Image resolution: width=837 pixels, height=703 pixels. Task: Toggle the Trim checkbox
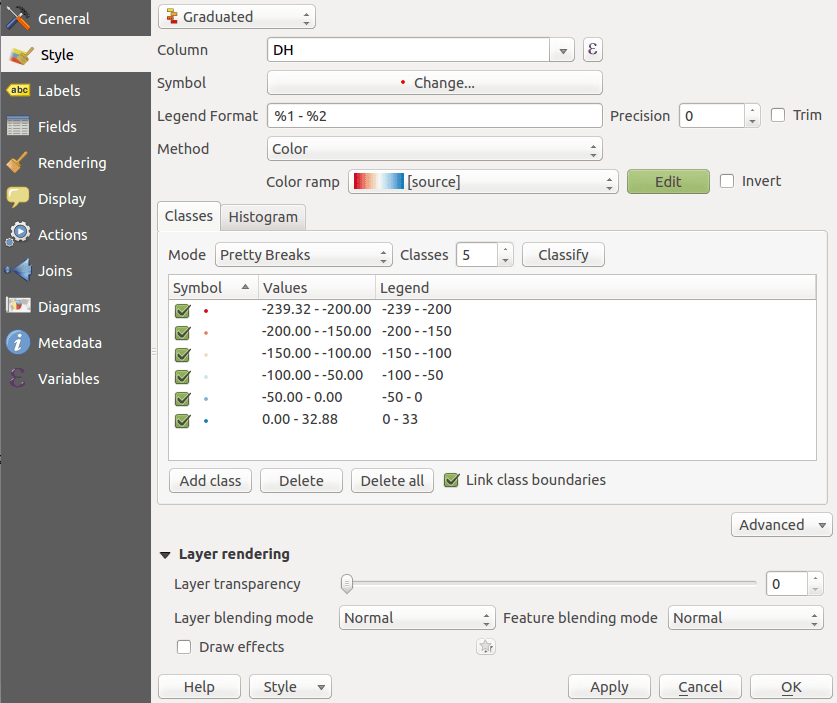coord(778,115)
